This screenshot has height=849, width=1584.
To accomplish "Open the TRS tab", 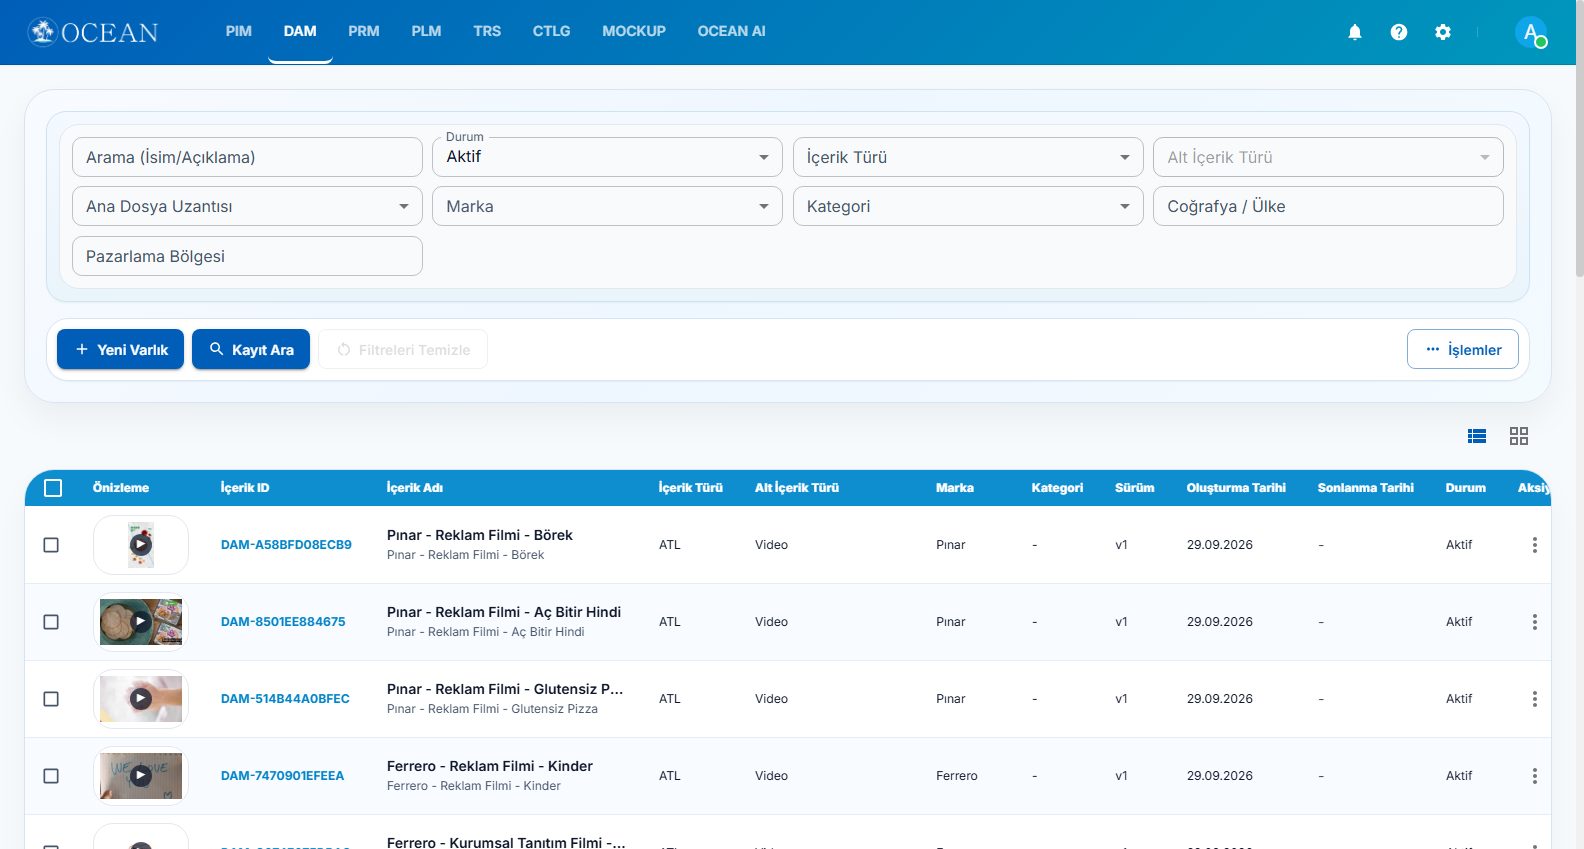I will 487,32.
